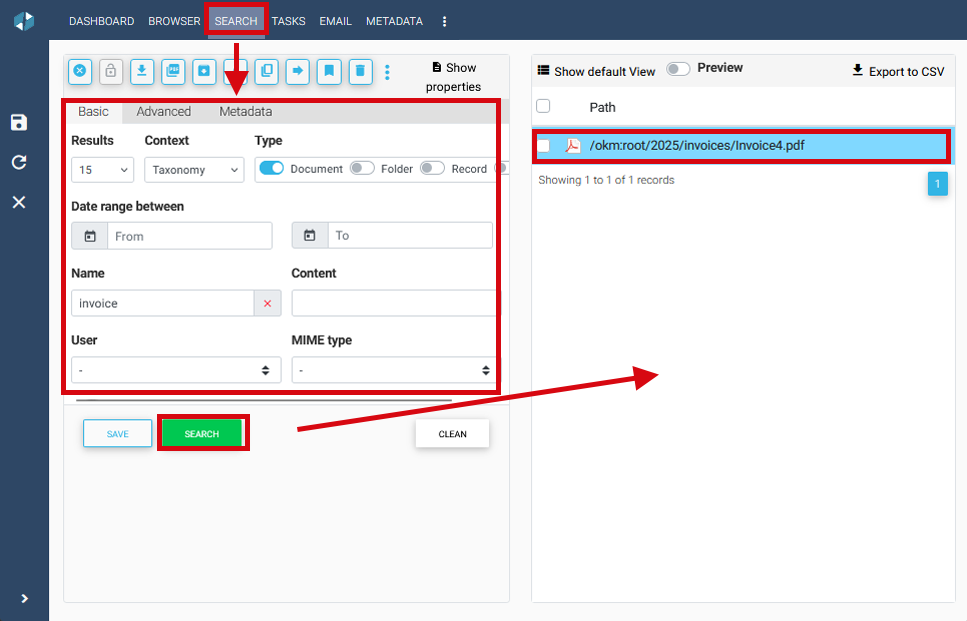Enable the Folder type toggle

362,169
